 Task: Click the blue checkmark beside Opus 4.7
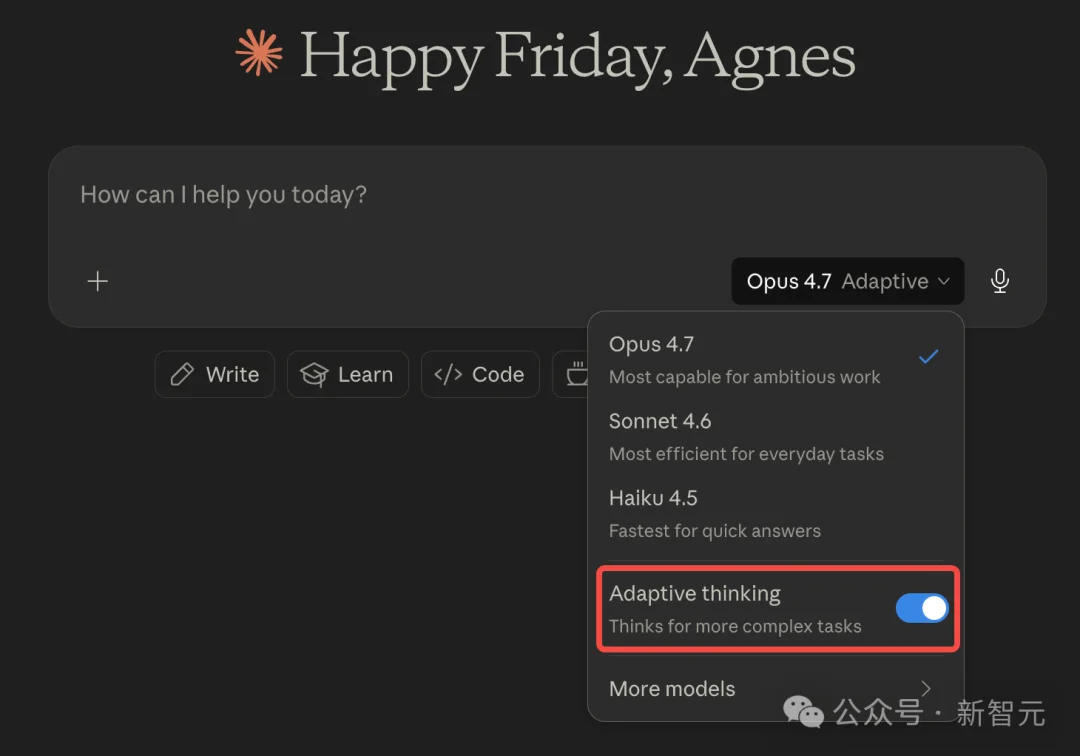click(929, 357)
